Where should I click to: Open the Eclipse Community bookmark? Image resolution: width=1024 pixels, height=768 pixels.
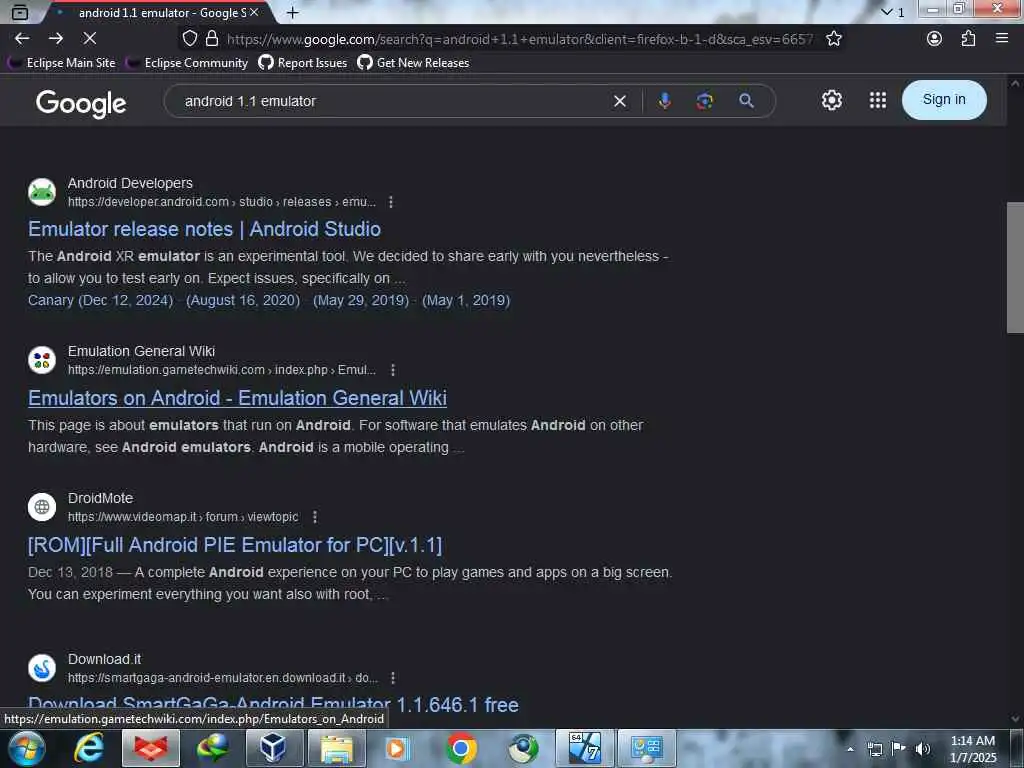tap(187, 63)
